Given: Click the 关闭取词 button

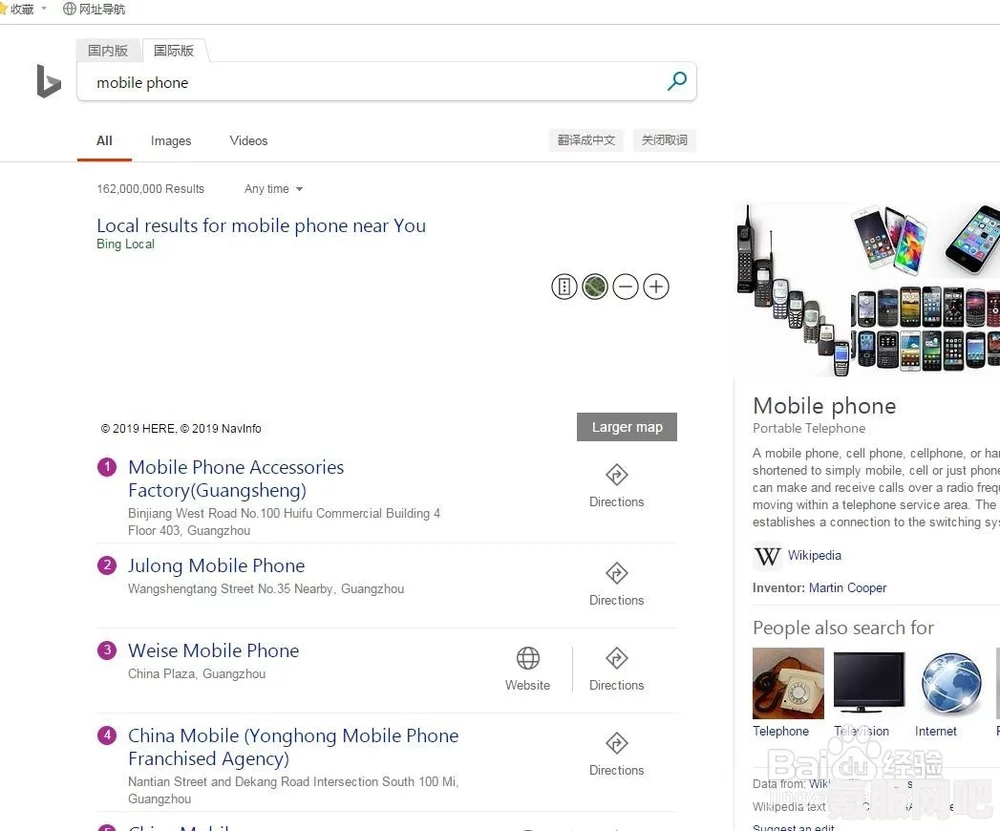Looking at the screenshot, I should click(x=665, y=140).
